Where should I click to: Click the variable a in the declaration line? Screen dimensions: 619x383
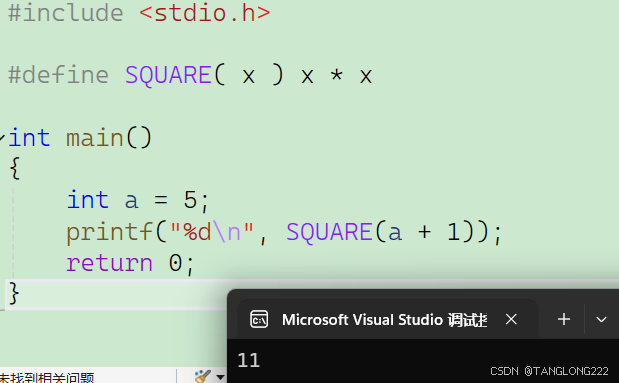coord(131,201)
